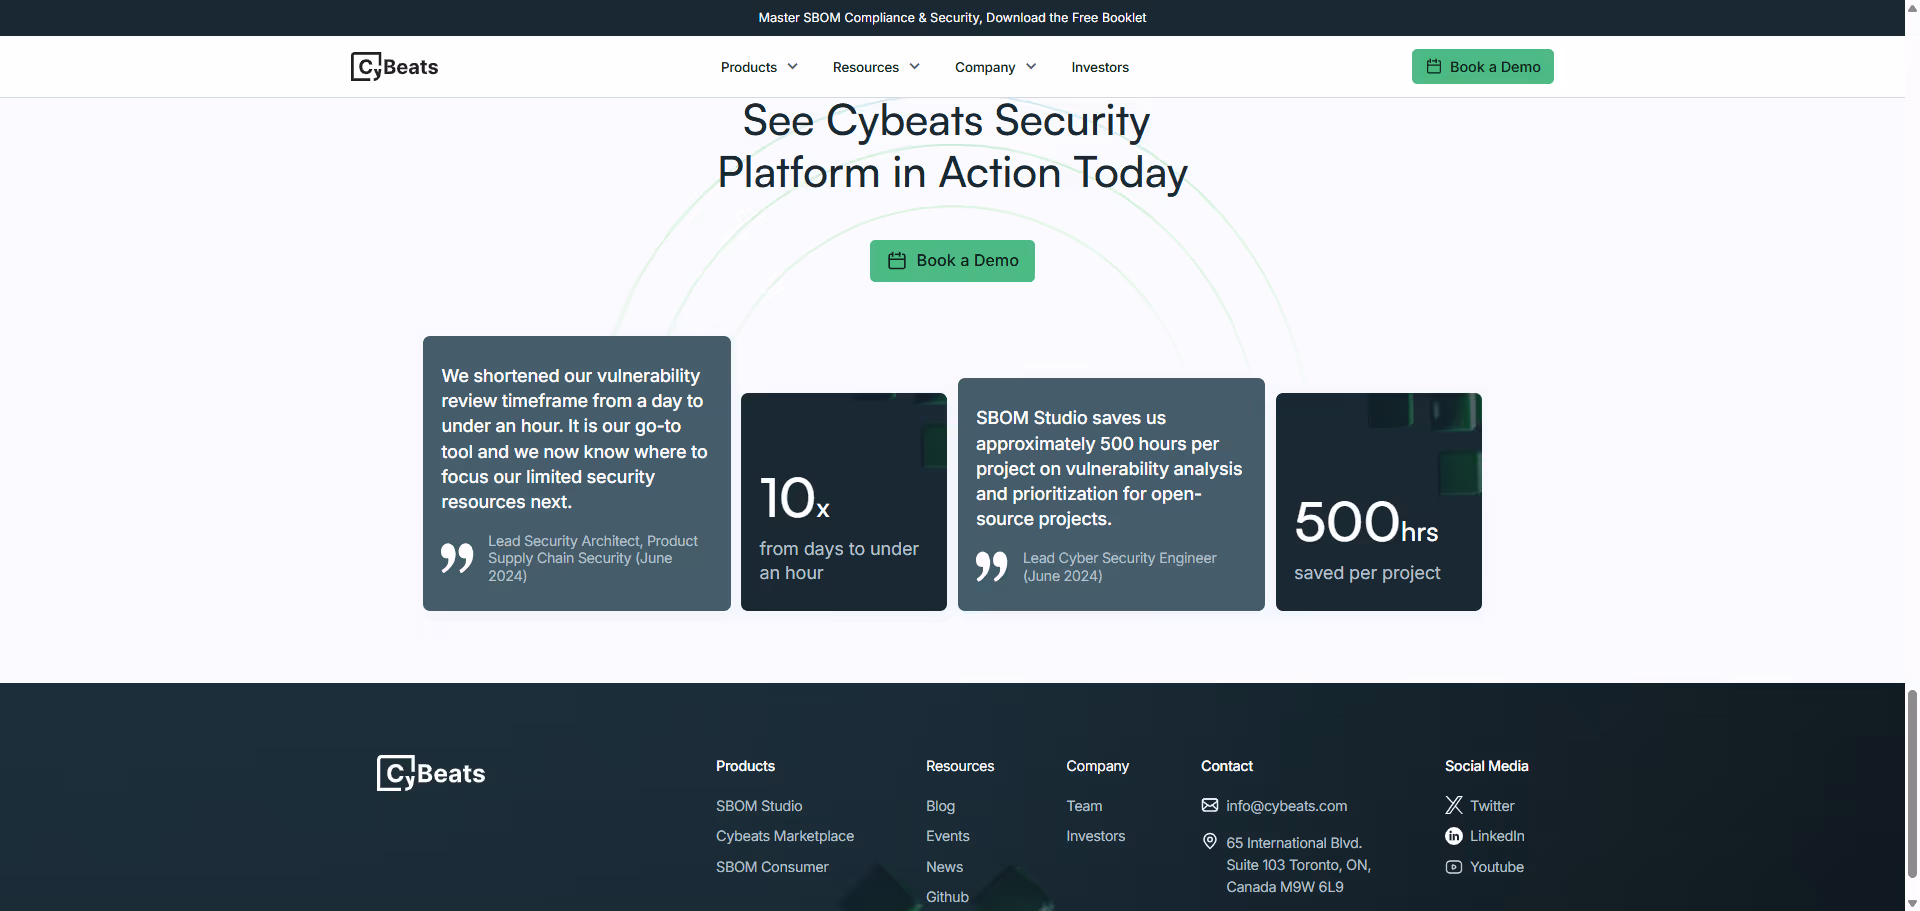Click the Social Media footer column heading
The width and height of the screenshot is (1920, 911).
[x=1487, y=766]
